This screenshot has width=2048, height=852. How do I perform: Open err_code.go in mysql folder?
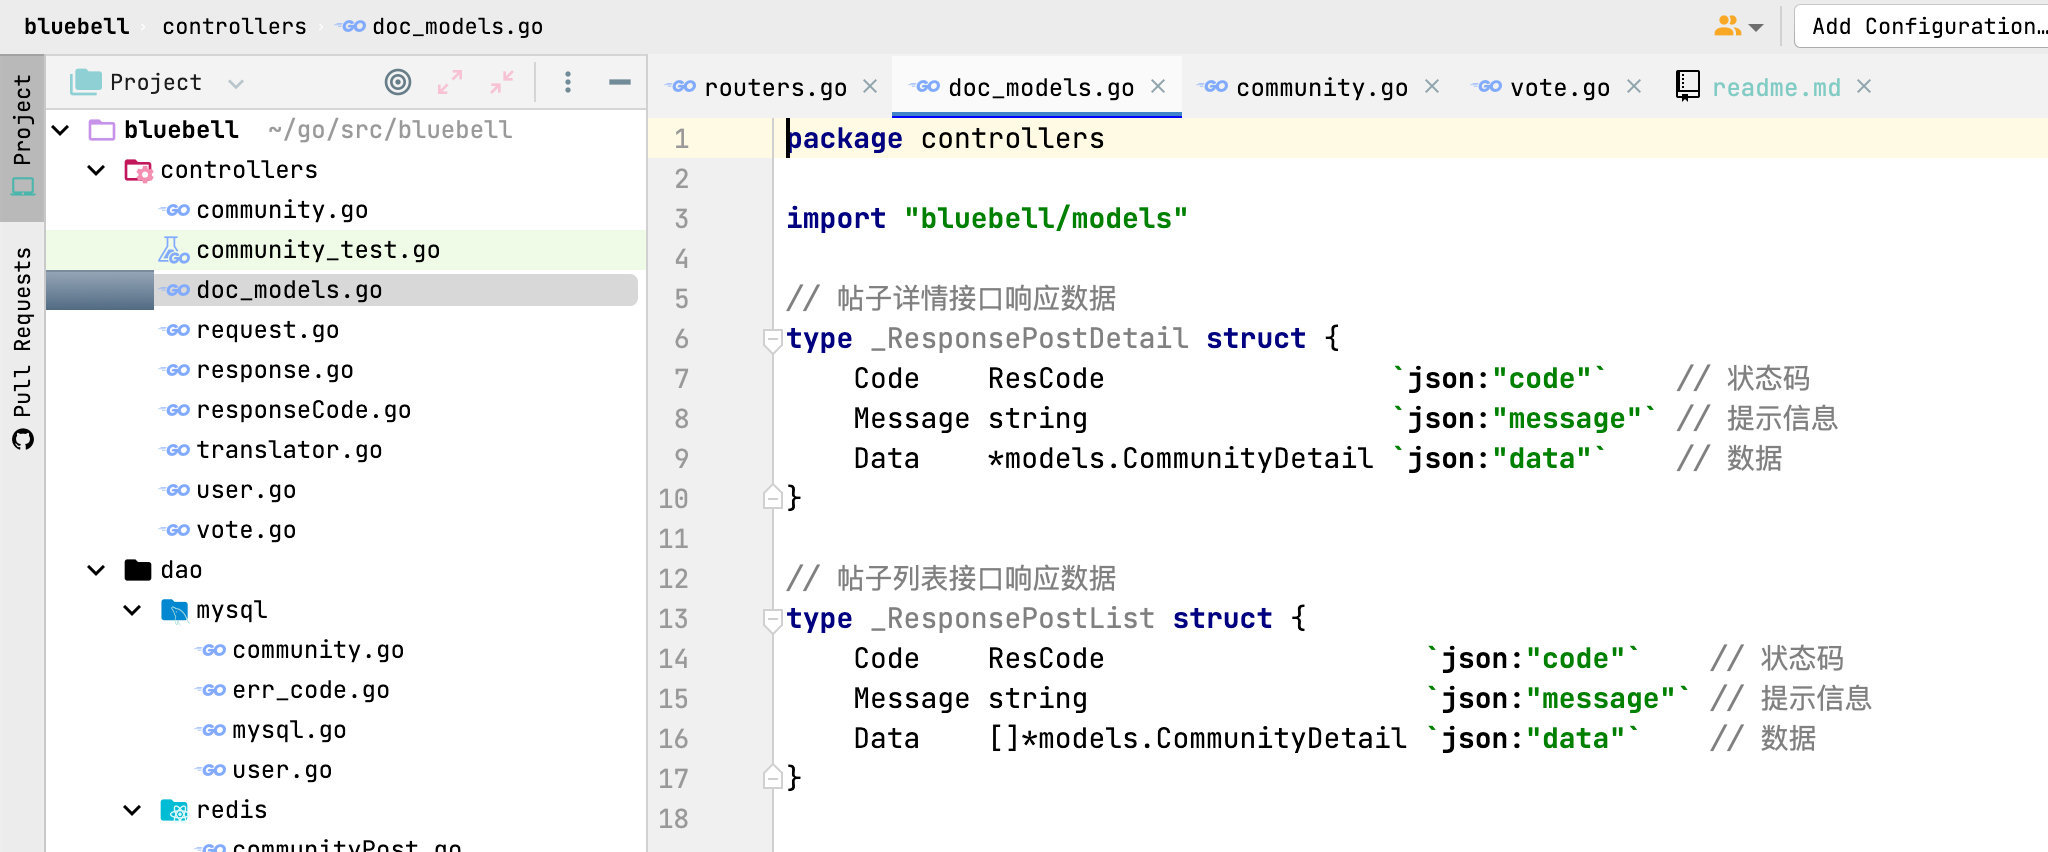pos(311,690)
